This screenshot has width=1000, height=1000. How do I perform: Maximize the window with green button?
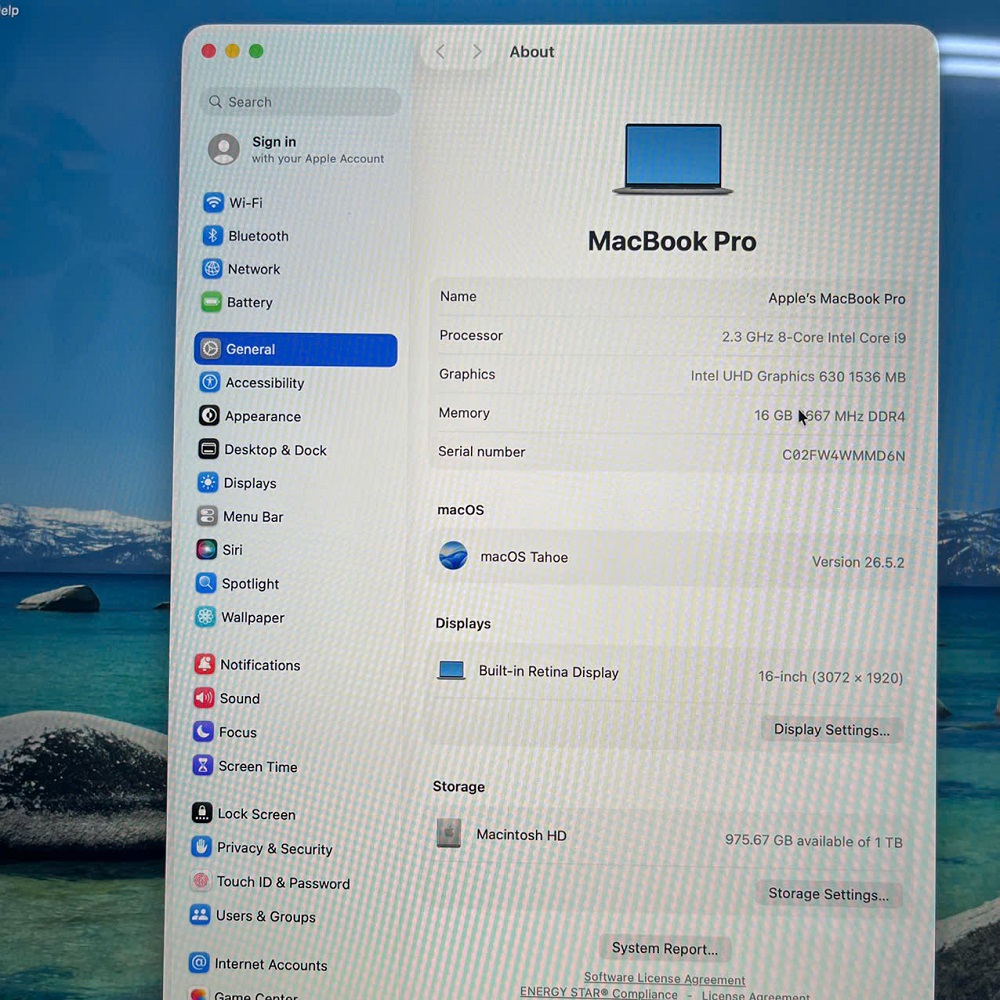(x=256, y=51)
